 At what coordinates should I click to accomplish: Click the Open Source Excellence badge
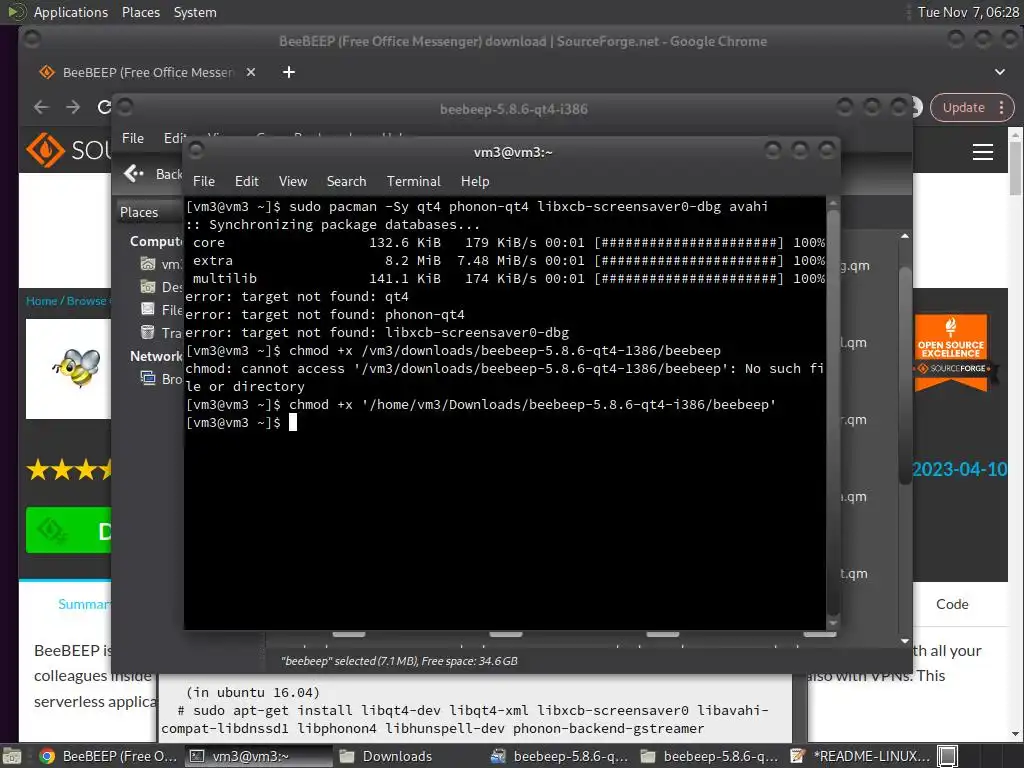[x=951, y=353]
